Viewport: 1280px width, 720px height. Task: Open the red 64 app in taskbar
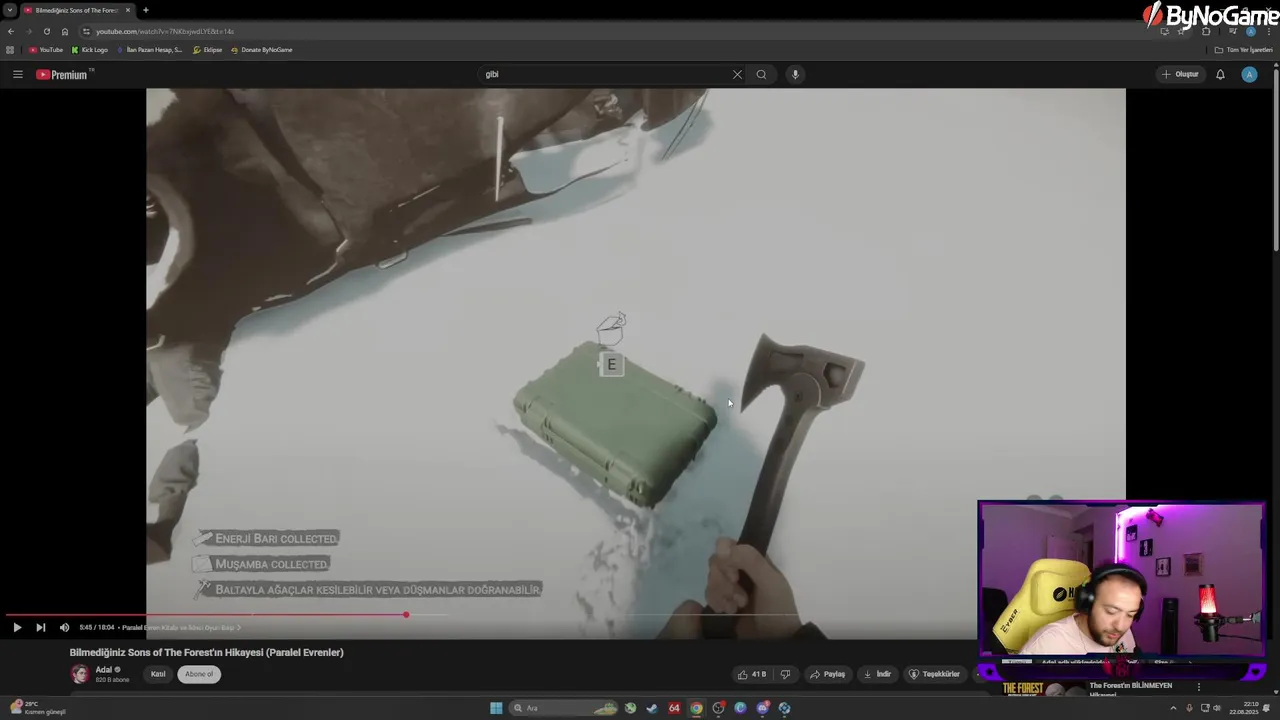[x=674, y=708]
